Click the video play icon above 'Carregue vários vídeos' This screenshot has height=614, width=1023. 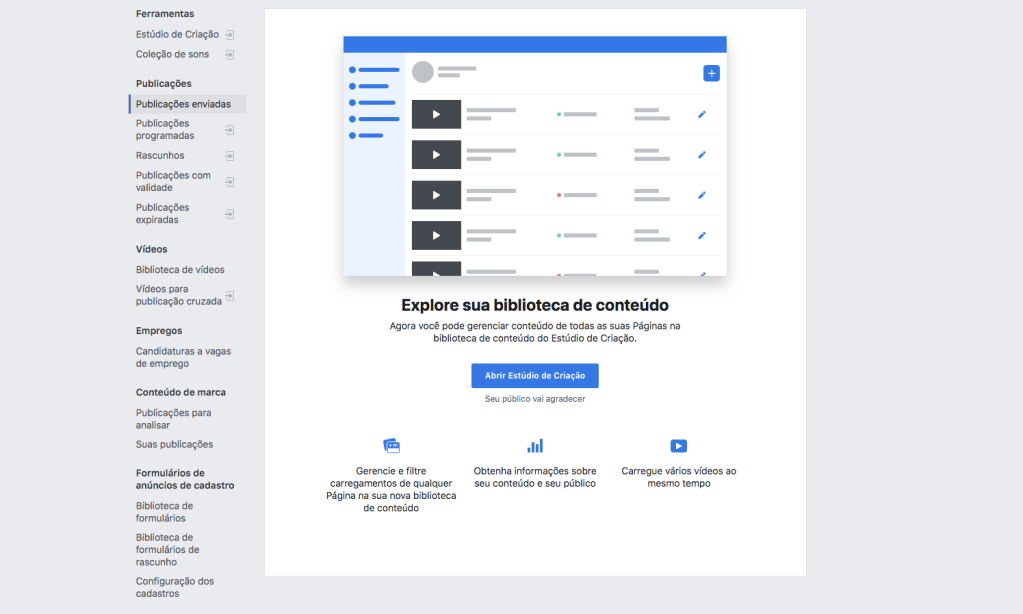point(679,446)
